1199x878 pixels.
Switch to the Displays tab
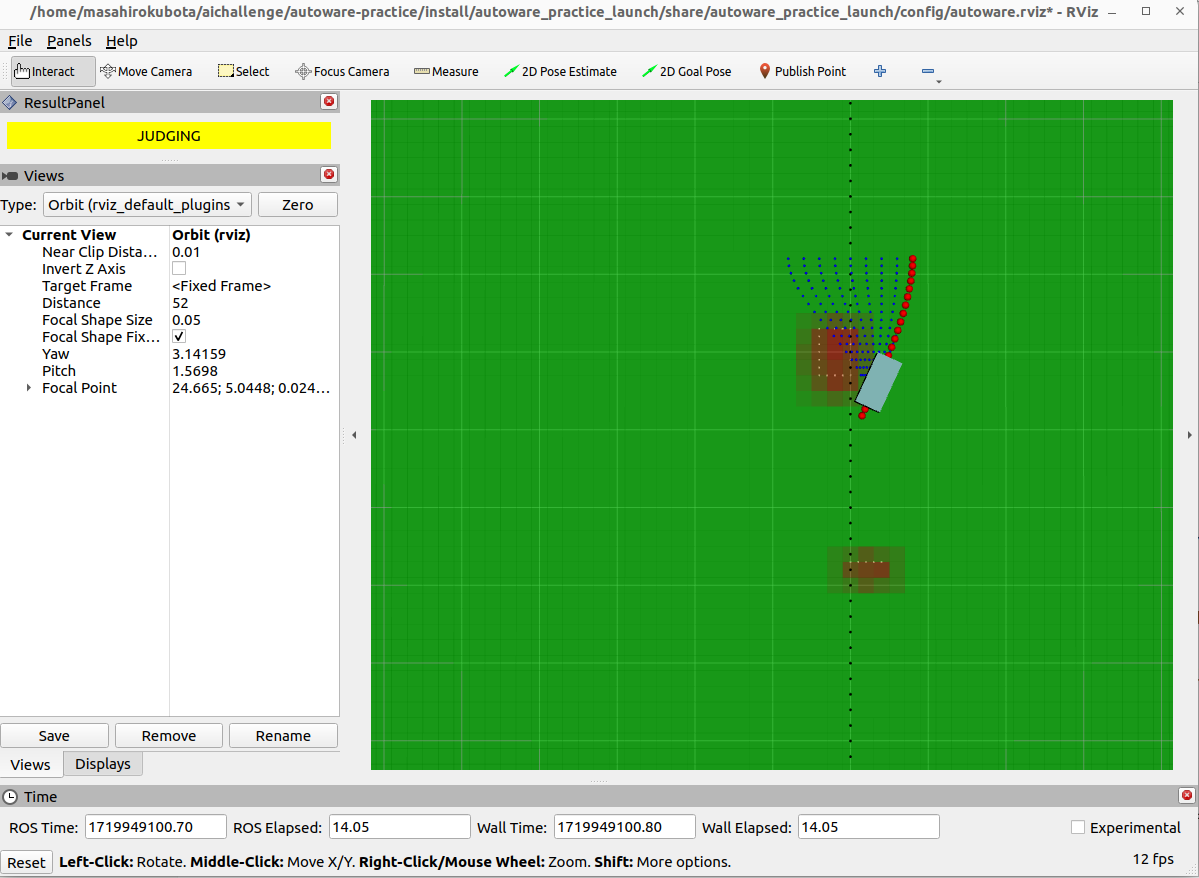103,764
